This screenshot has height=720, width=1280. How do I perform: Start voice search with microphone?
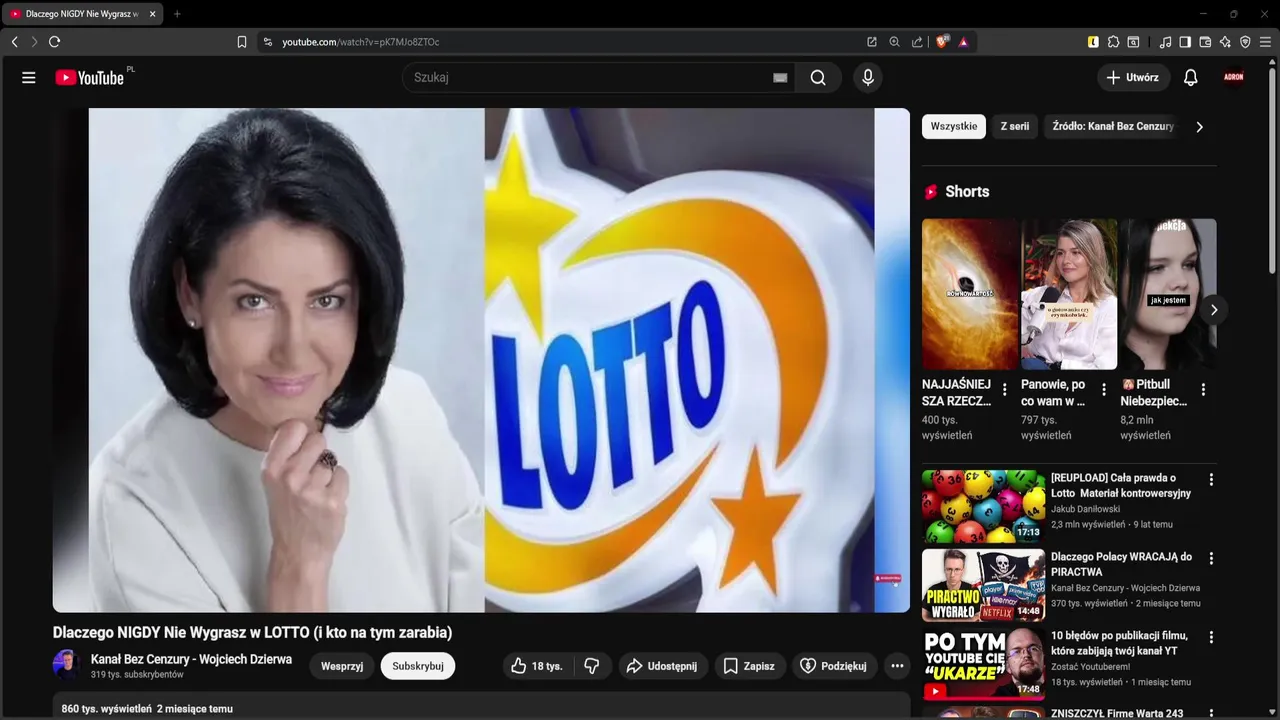pos(868,77)
